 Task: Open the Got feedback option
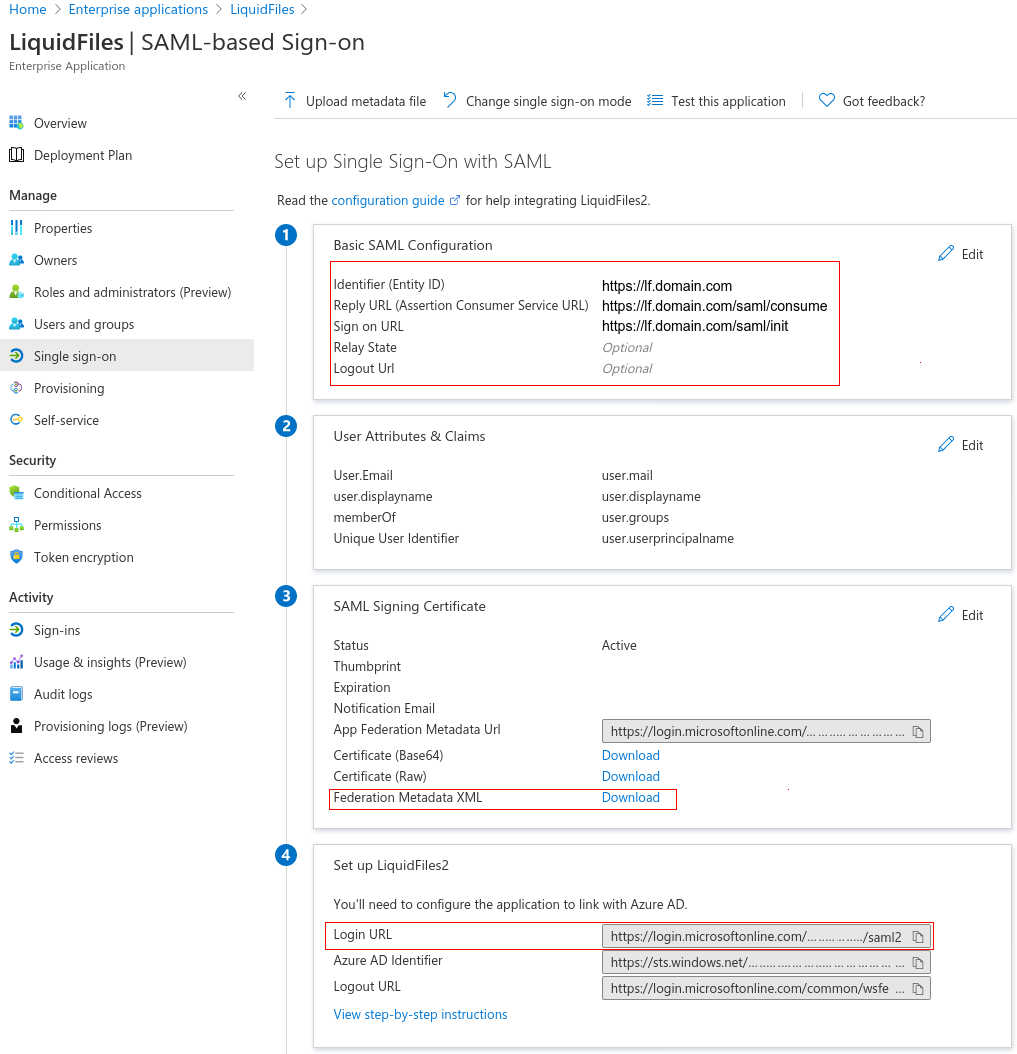872,101
